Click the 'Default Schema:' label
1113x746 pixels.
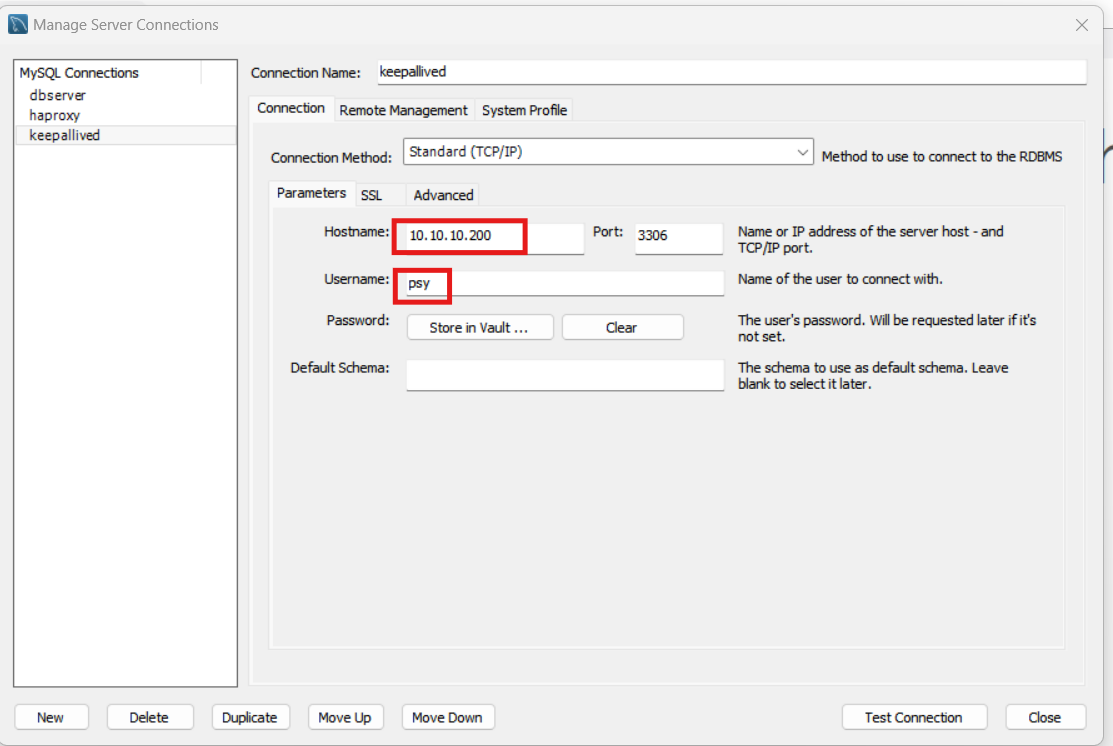click(339, 368)
